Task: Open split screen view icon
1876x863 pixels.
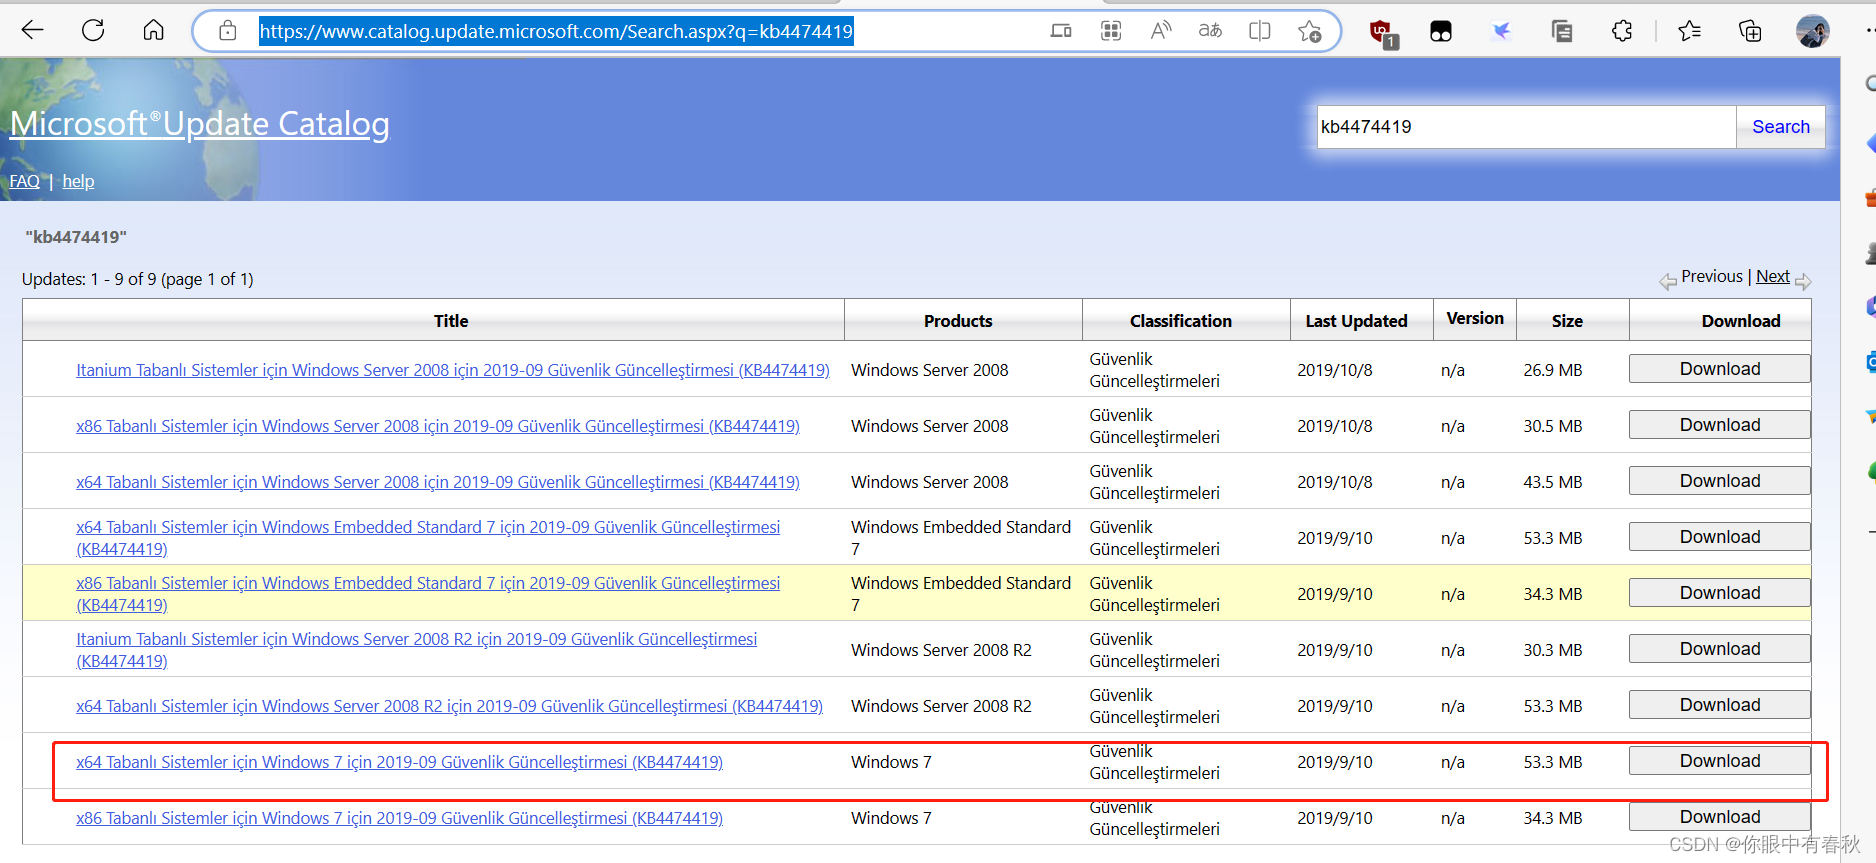Action: pyautogui.click(x=1260, y=31)
